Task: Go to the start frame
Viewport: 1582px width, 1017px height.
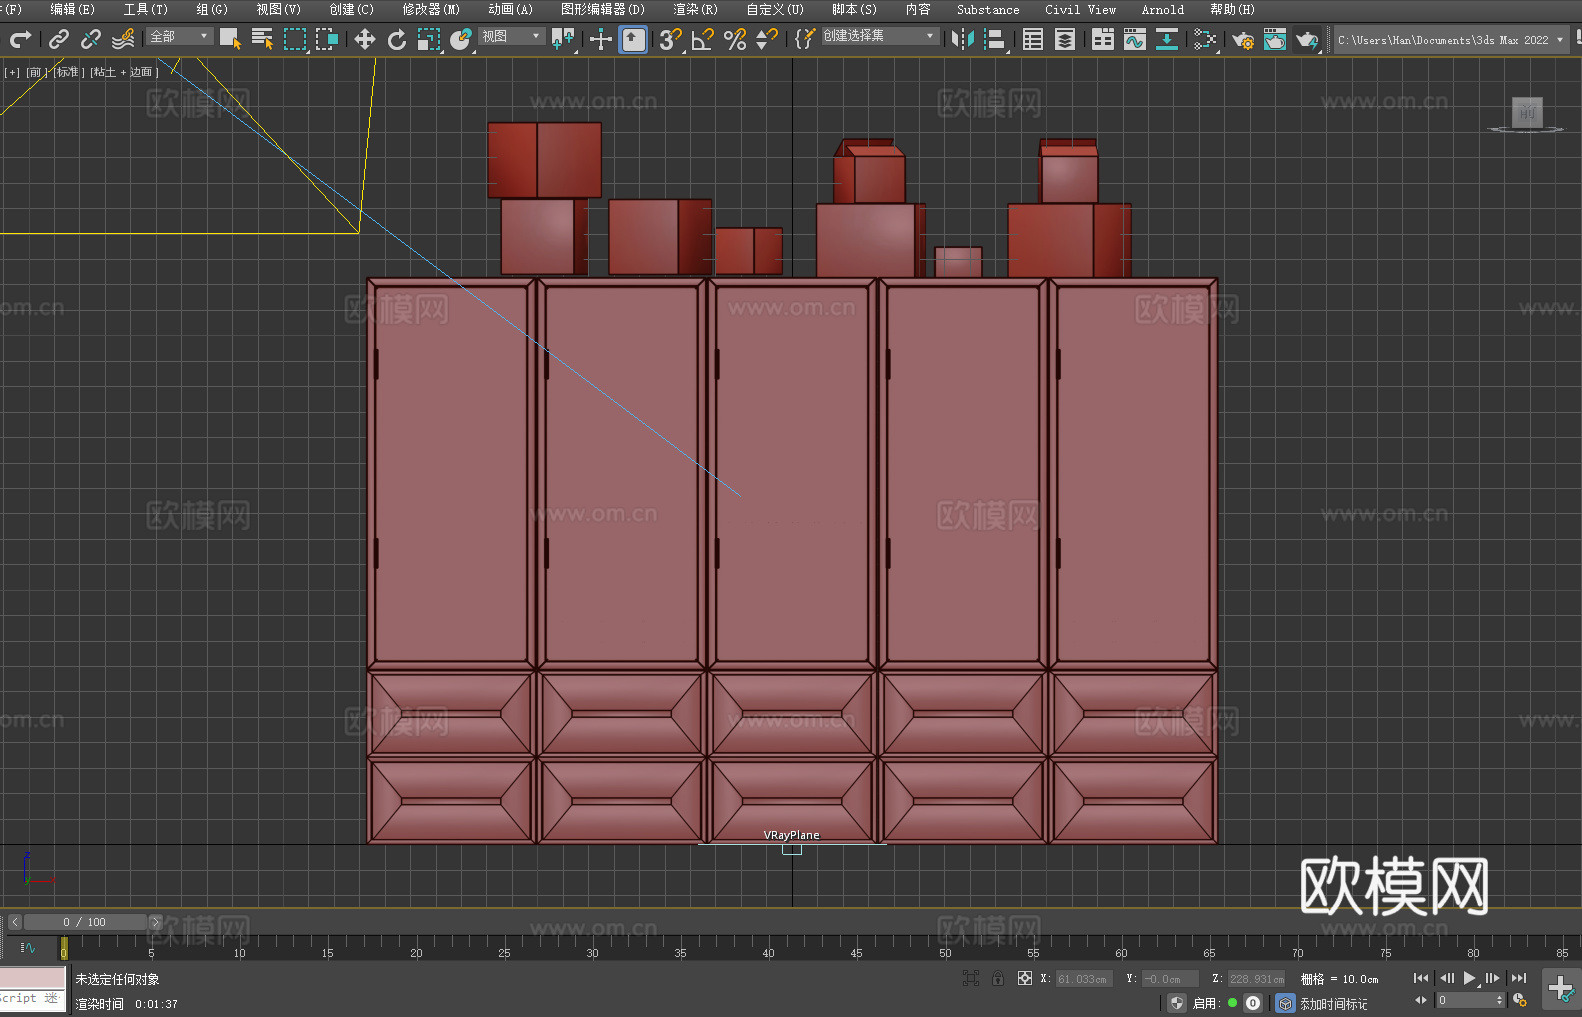Action: [x=1421, y=978]
